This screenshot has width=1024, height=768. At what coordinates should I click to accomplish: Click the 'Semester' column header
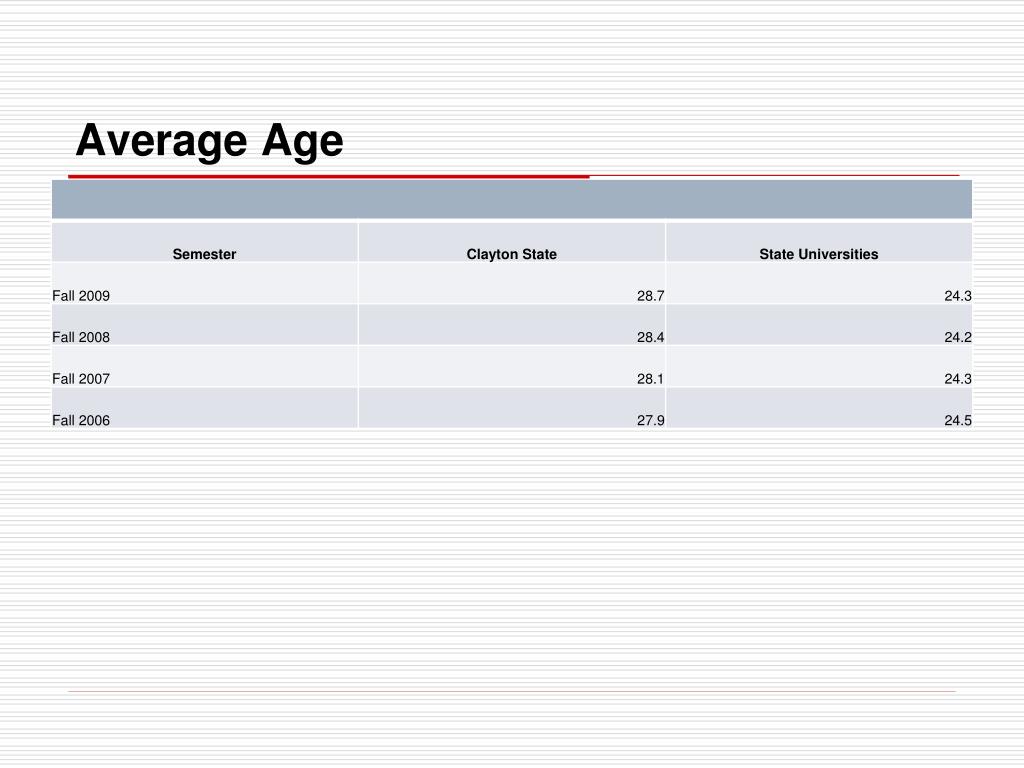[204, 254]
